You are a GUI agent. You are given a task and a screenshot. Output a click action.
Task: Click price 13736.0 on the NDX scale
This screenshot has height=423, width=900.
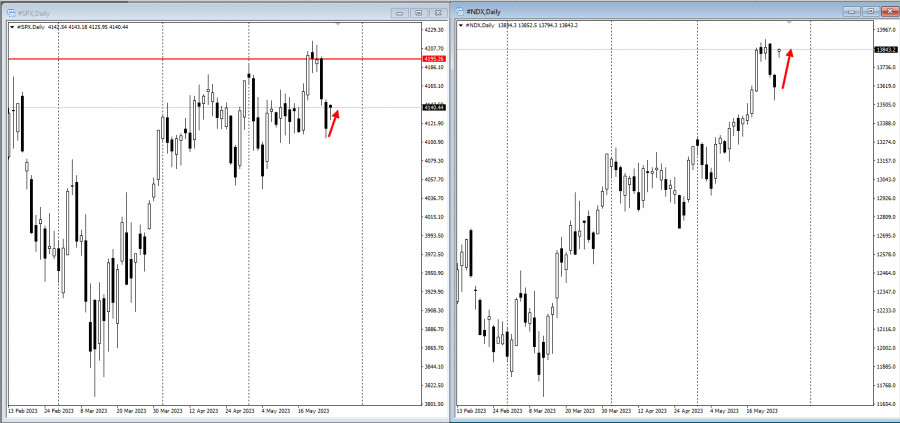pyautogui.click(x=887, y=67)
